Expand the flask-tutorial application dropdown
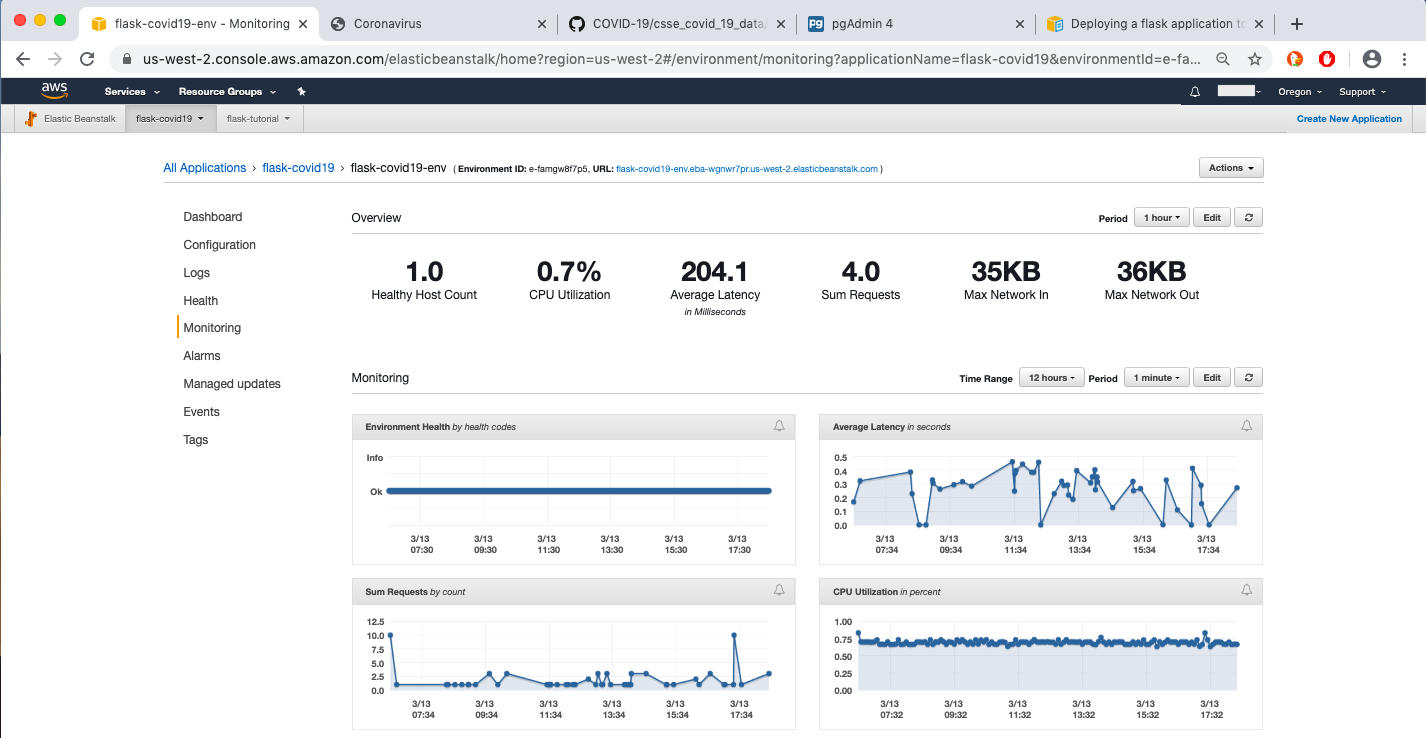Screen dimensions: 1426x738 258,119
